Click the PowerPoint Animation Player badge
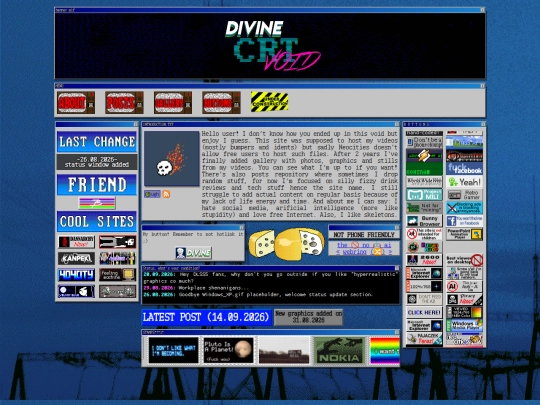The image size is (540, 405). [x=464, y=234]
